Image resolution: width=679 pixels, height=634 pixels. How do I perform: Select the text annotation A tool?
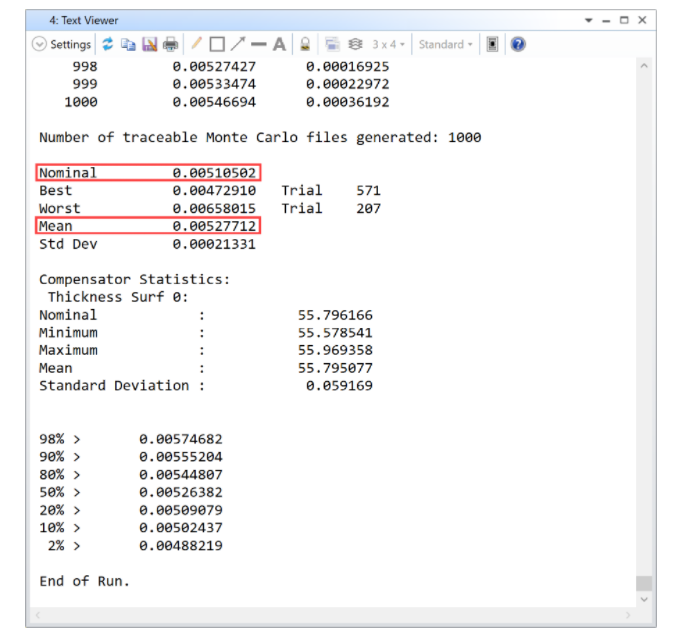[x=279, y=44]
